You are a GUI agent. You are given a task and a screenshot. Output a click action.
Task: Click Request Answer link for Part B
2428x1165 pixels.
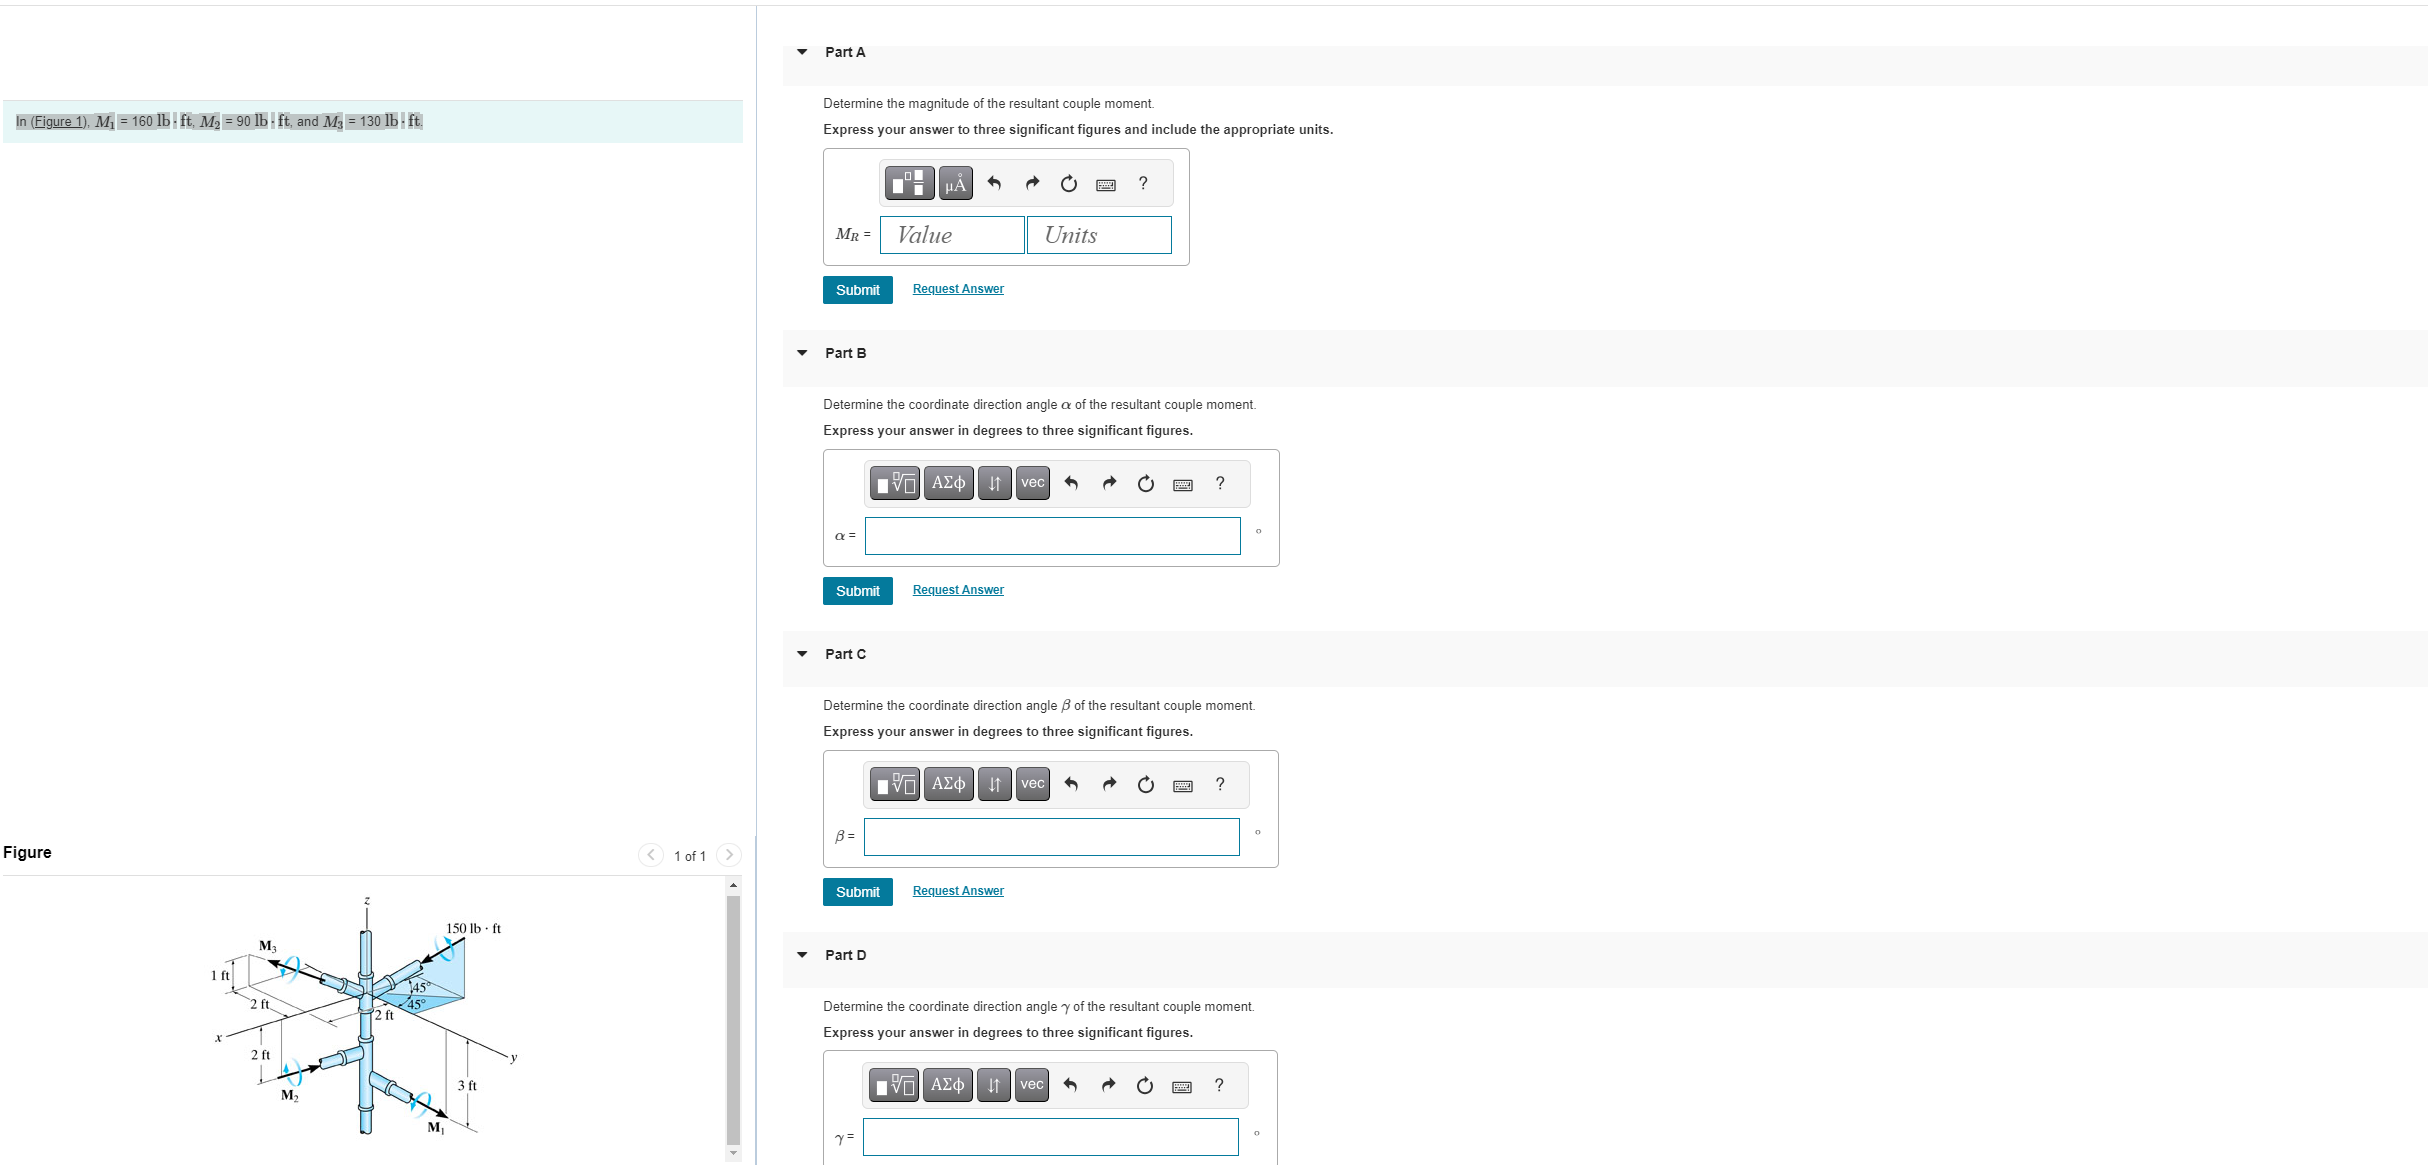point(957,590)
